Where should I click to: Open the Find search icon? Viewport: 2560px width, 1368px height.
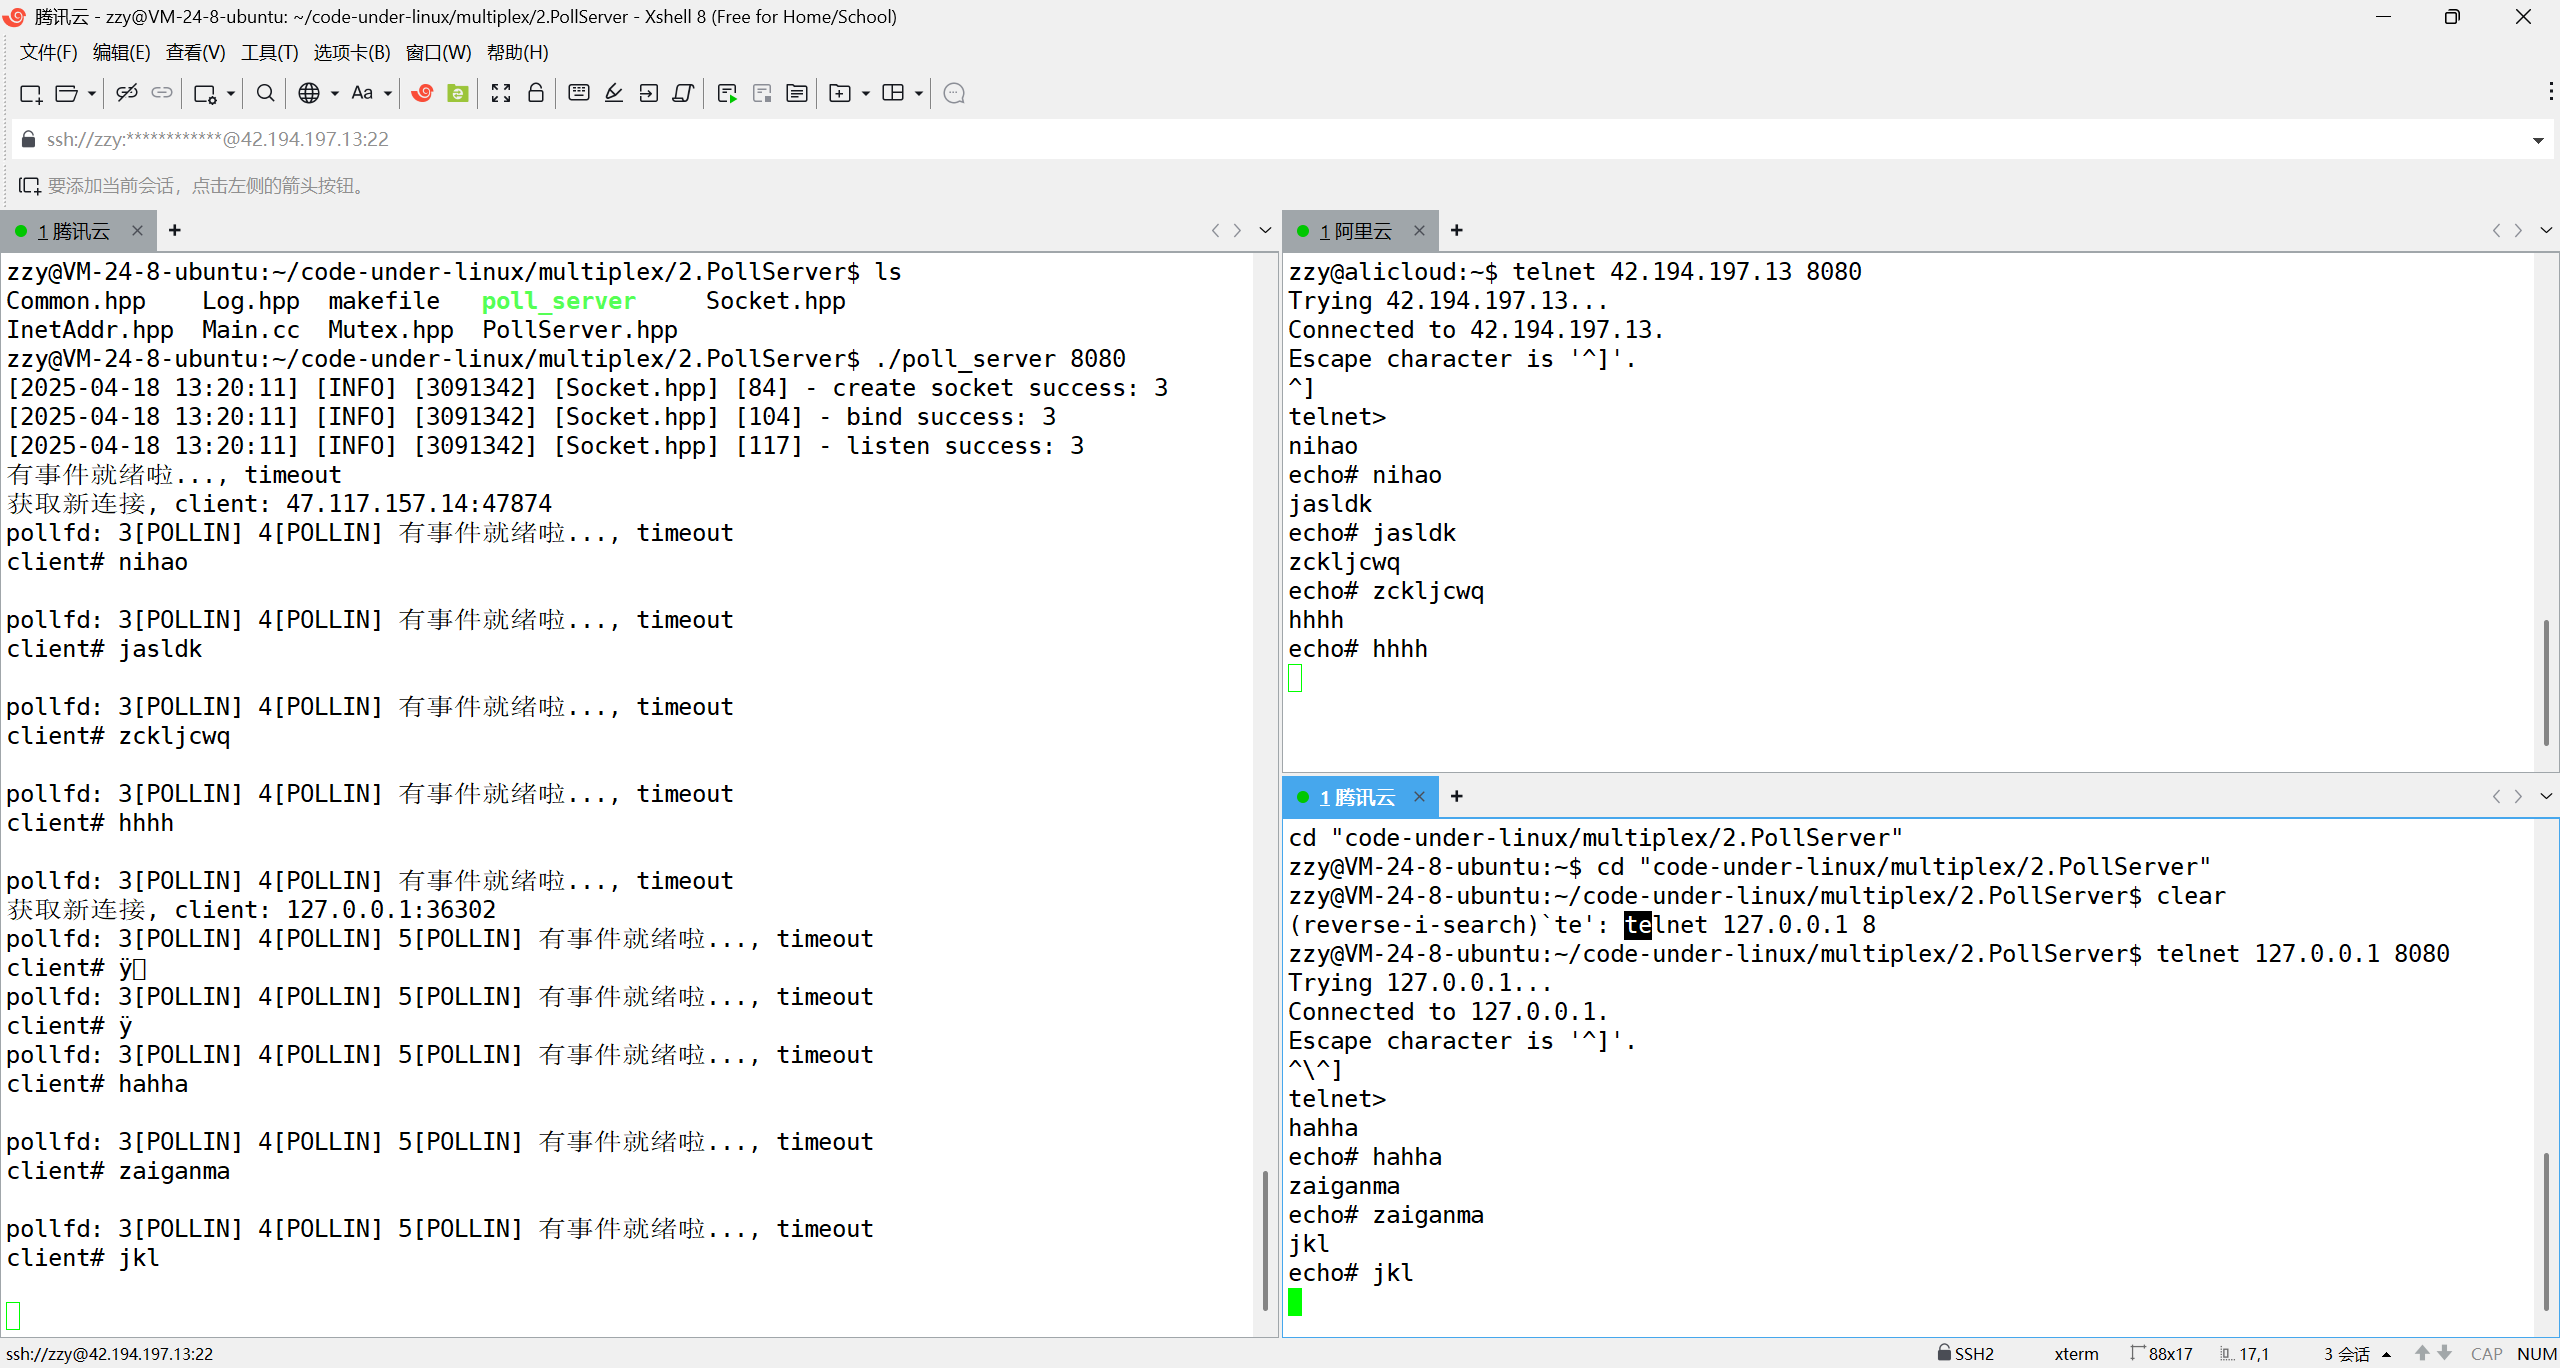(265, 93)
